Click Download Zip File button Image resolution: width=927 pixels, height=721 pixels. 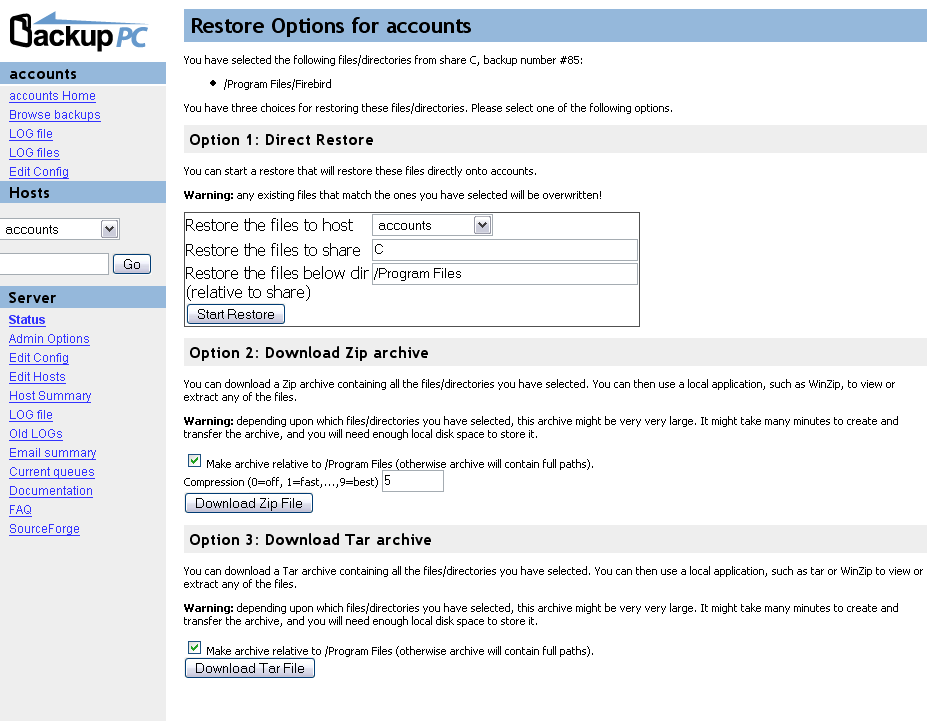[x=249, y=503]
